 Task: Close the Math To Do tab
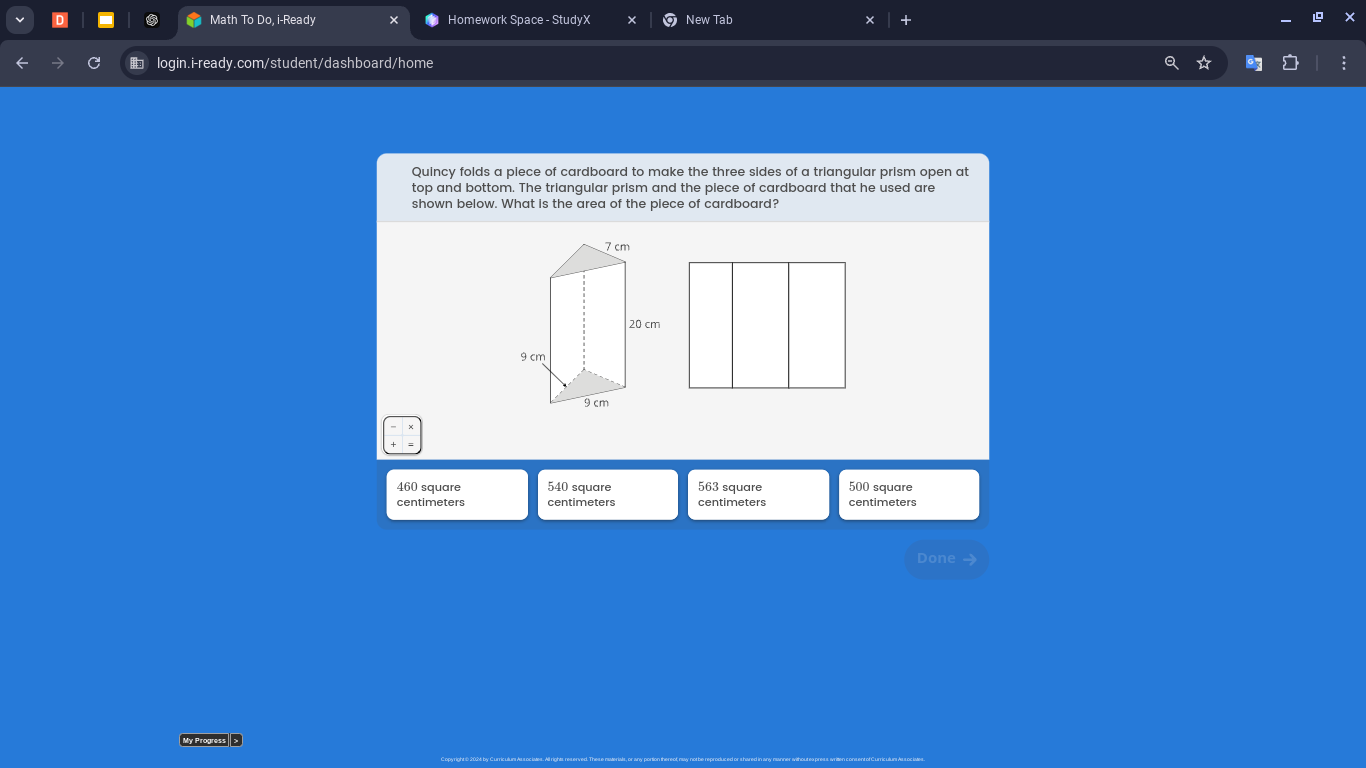393,20
